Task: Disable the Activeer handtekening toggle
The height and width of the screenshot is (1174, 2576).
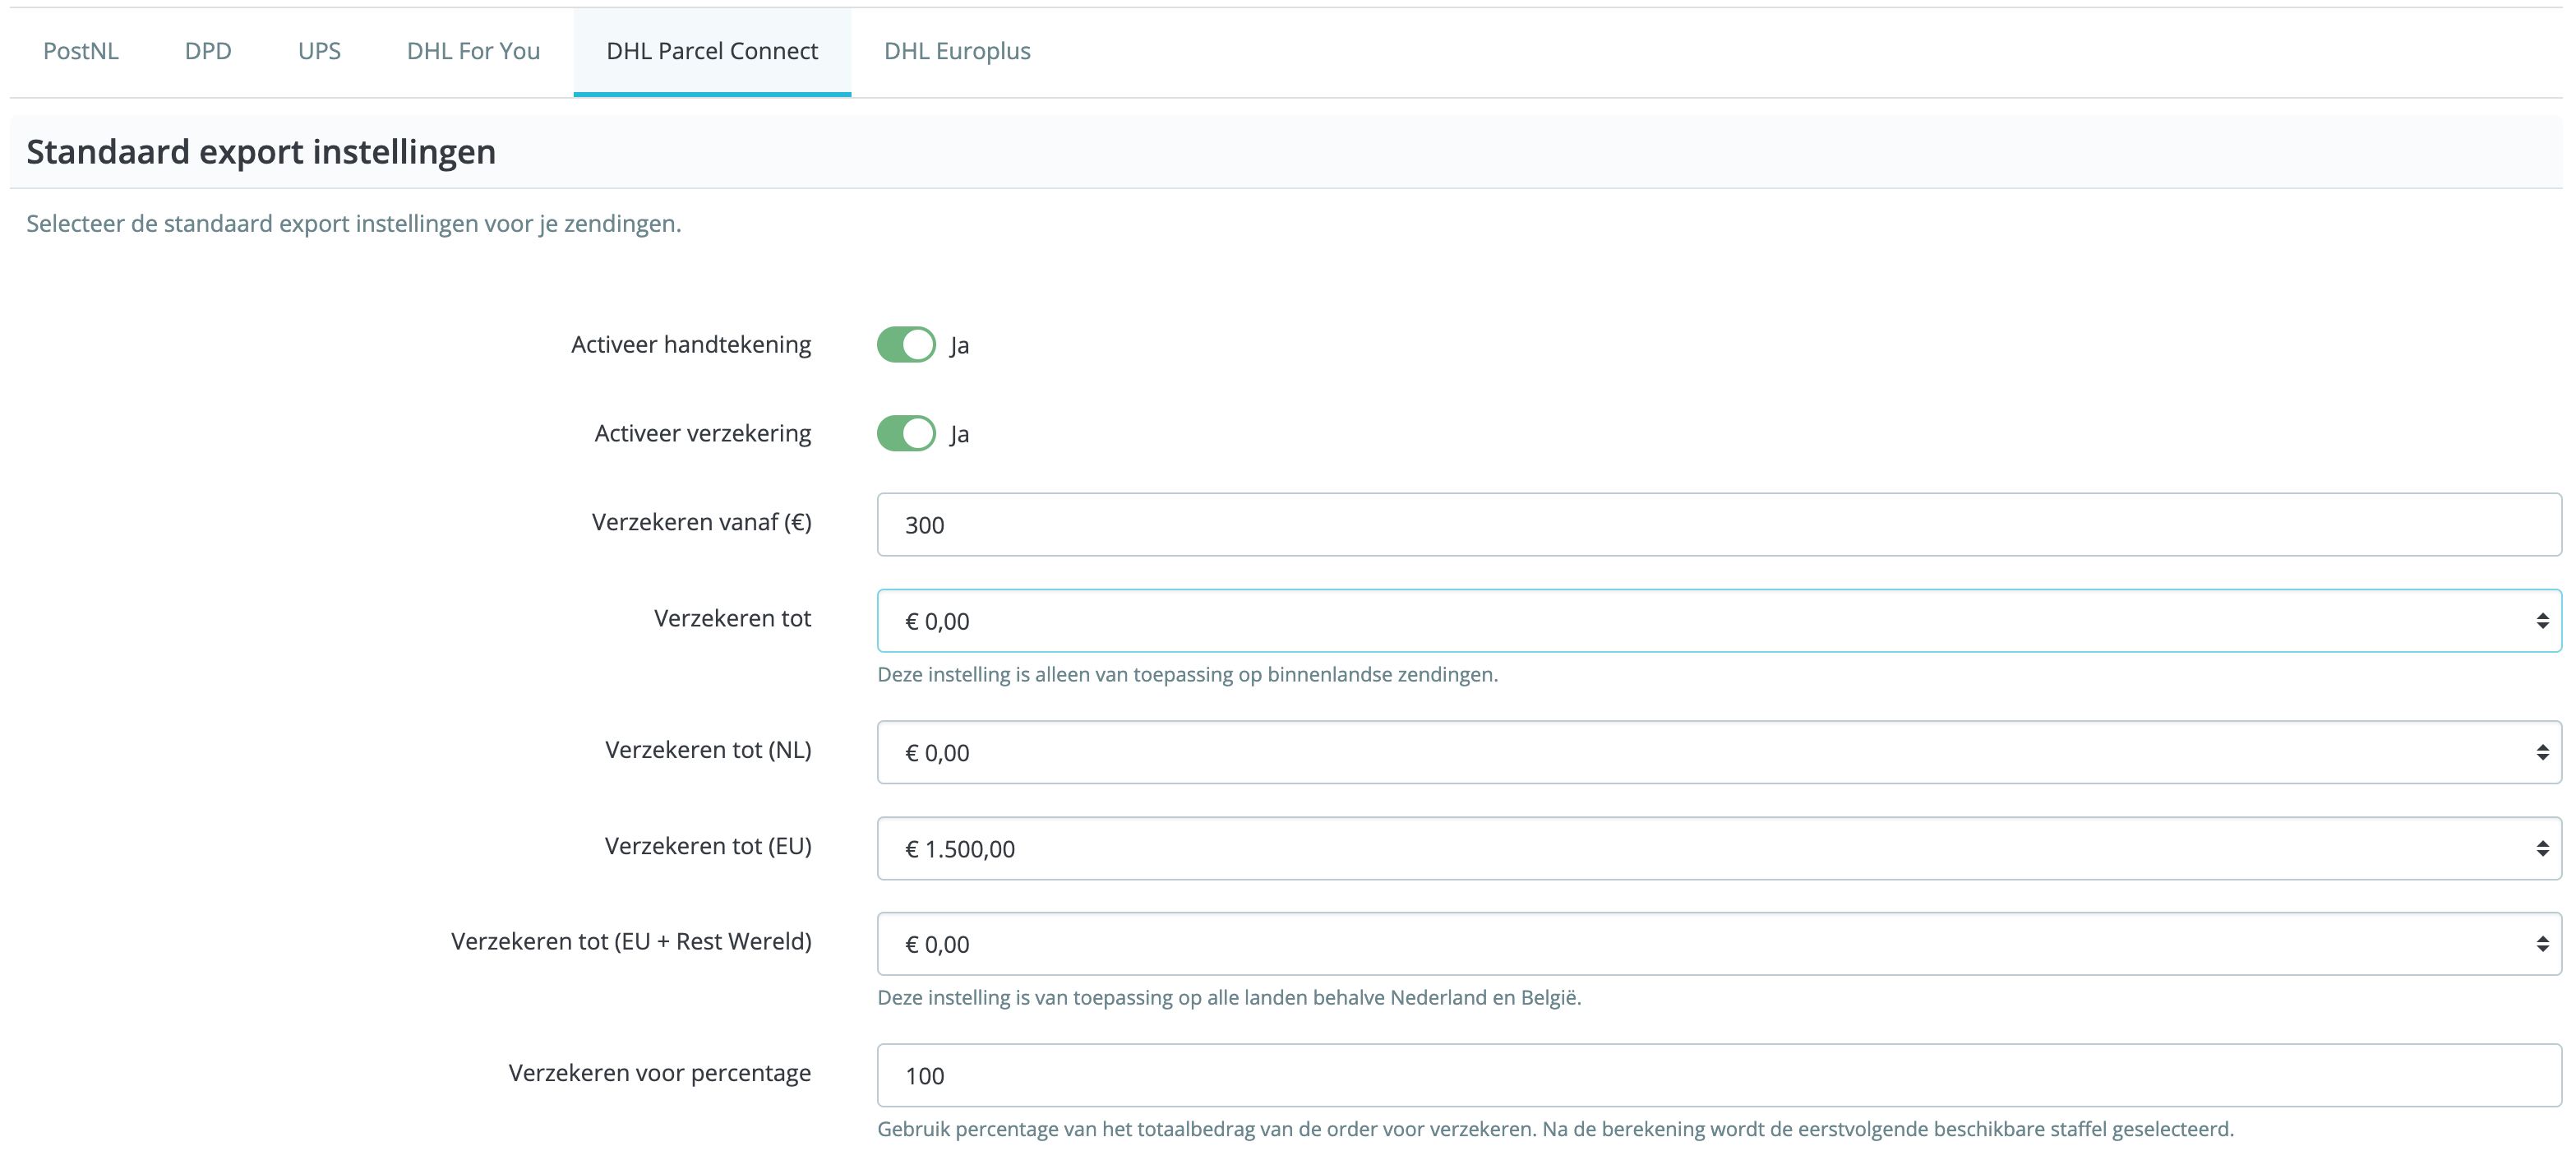Action: click(x=904, y=344)
